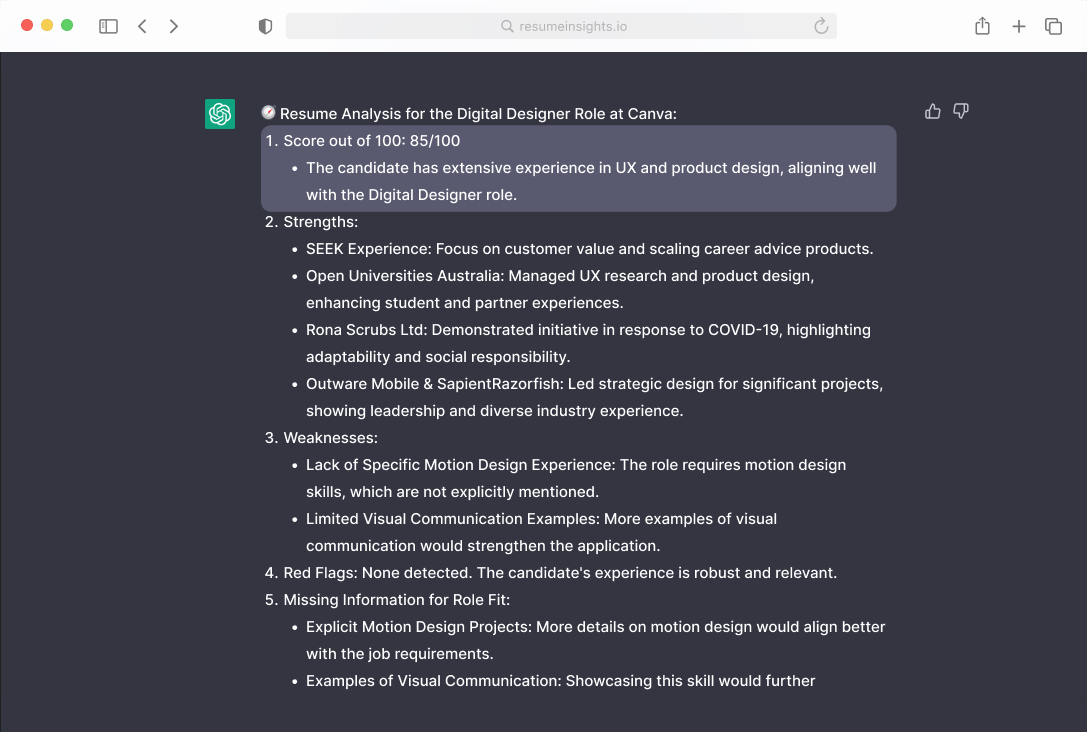Minimize the window with yellow button
This screenshot has height=732, width=1087.
coord(47,25)
